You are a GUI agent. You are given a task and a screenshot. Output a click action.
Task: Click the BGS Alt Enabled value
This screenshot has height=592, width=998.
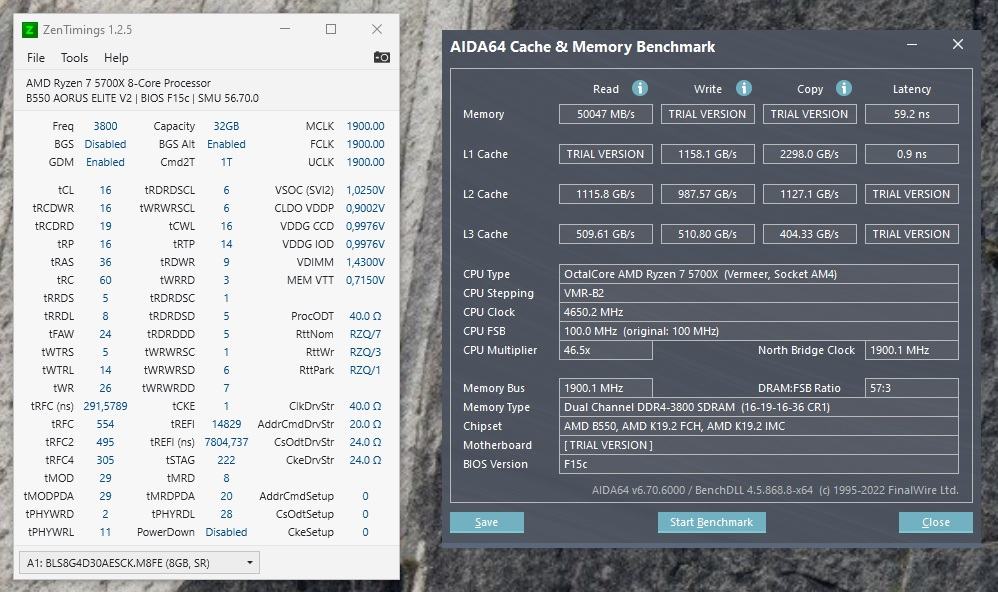[226, 144]
